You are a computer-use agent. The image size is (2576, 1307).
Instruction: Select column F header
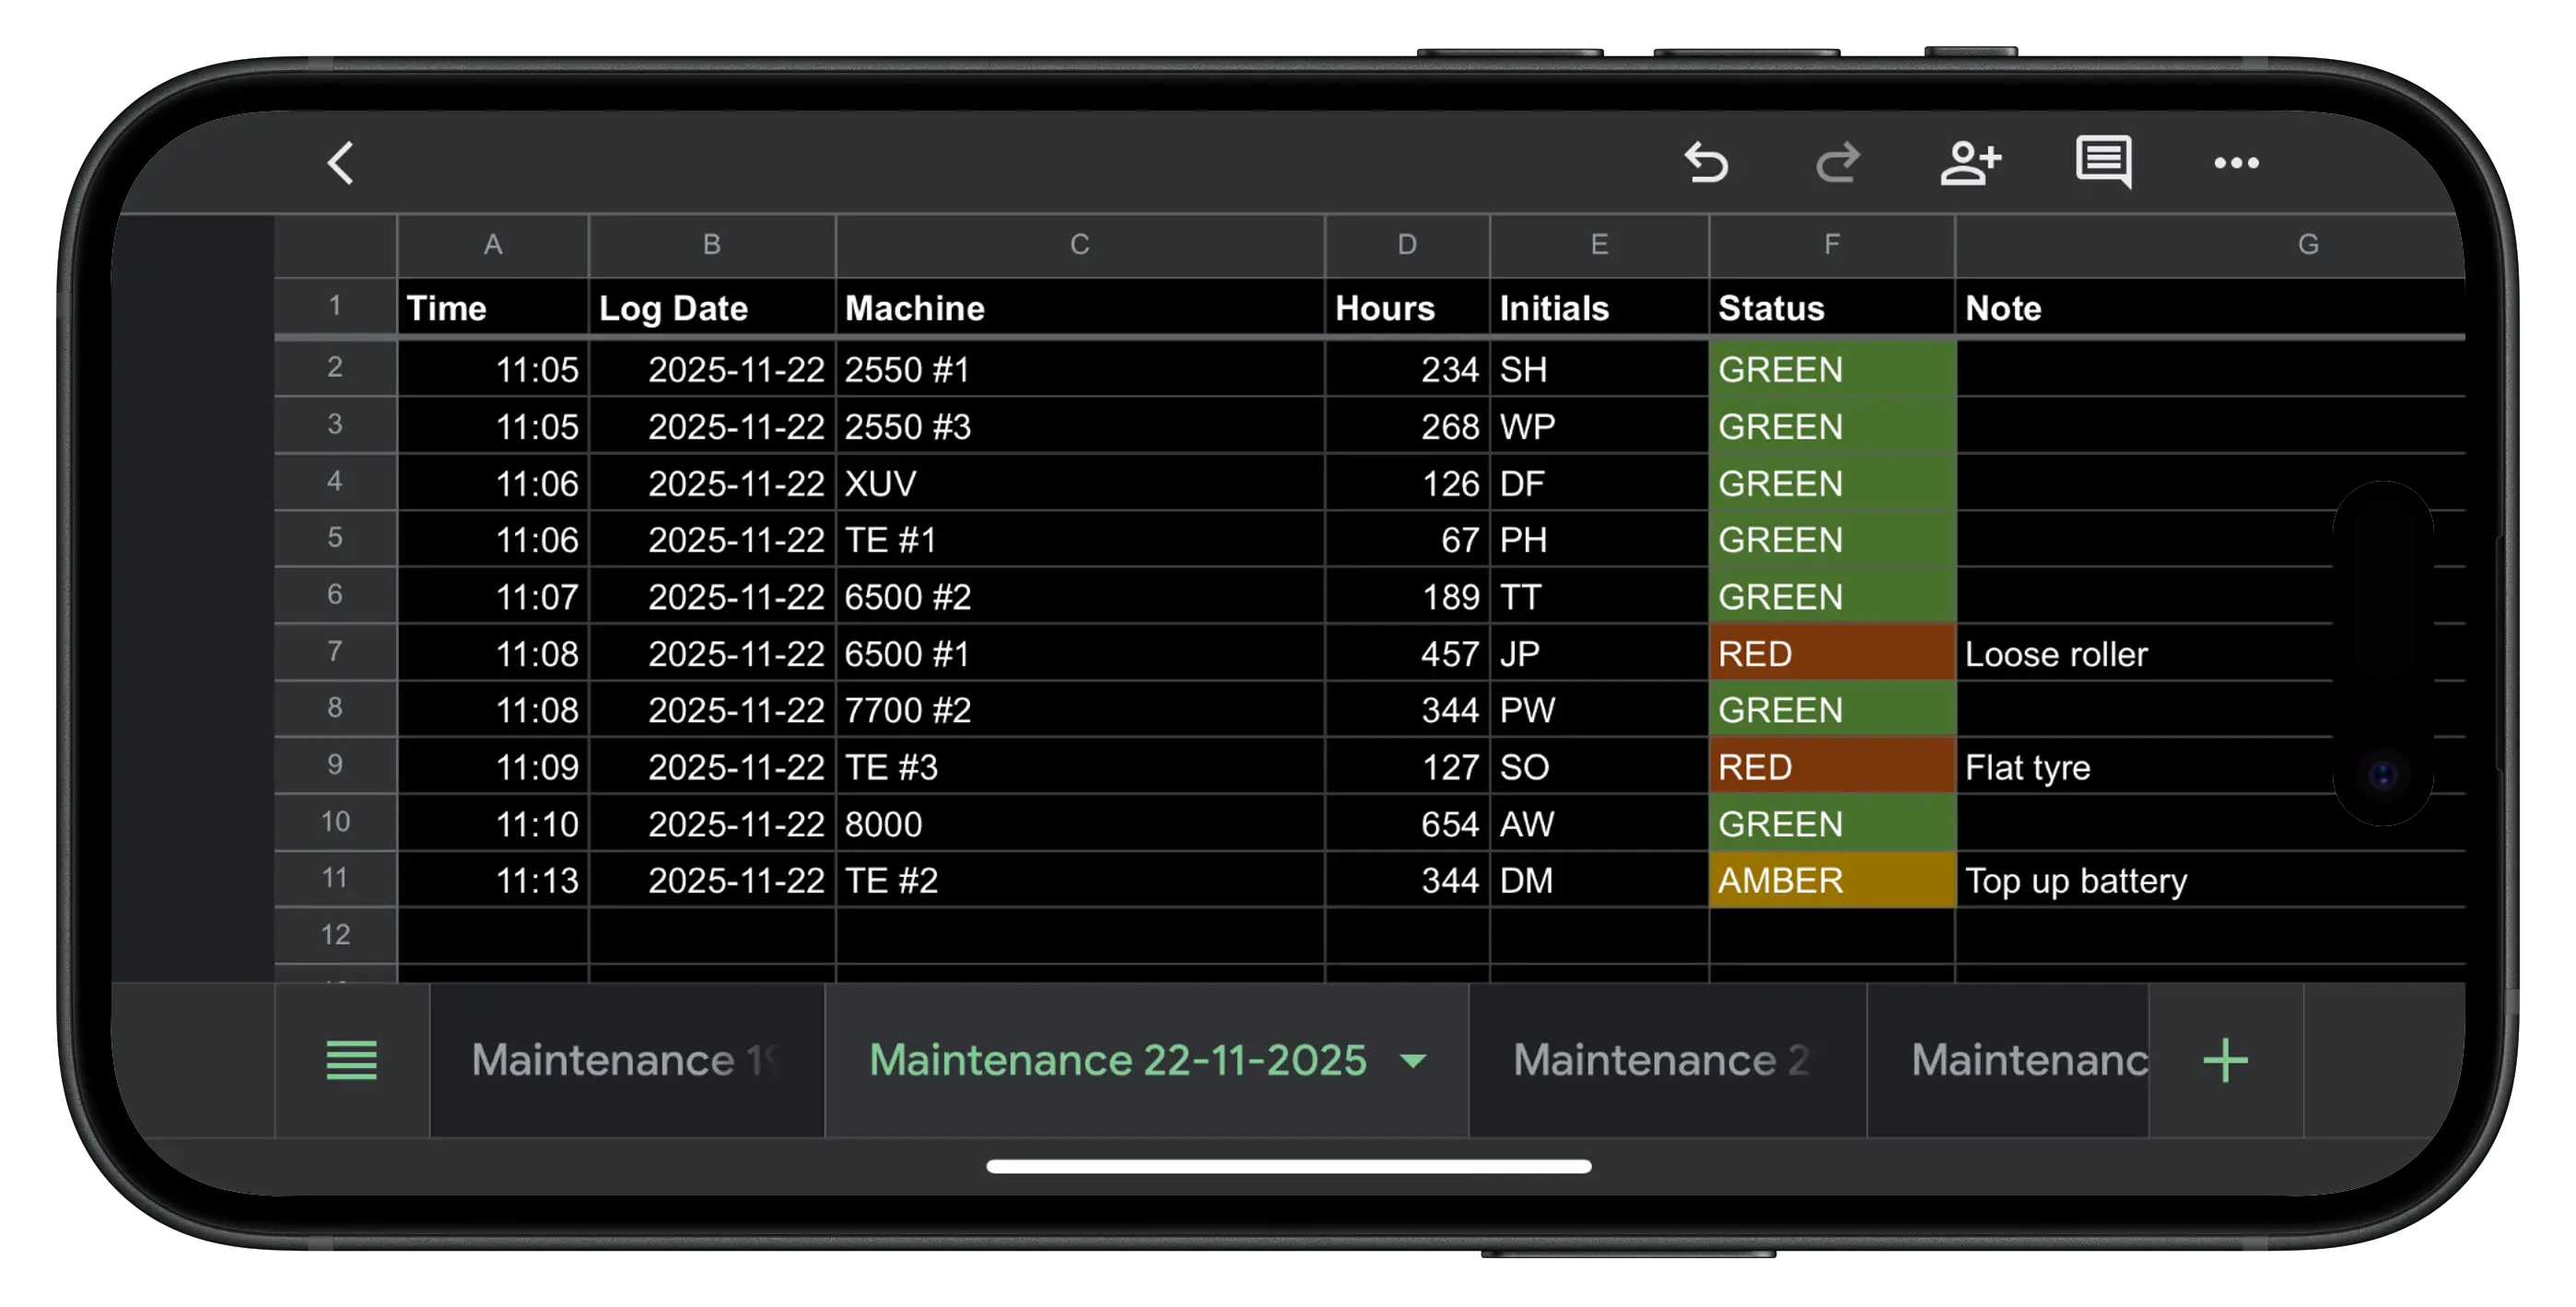[x=1831, y=245]
